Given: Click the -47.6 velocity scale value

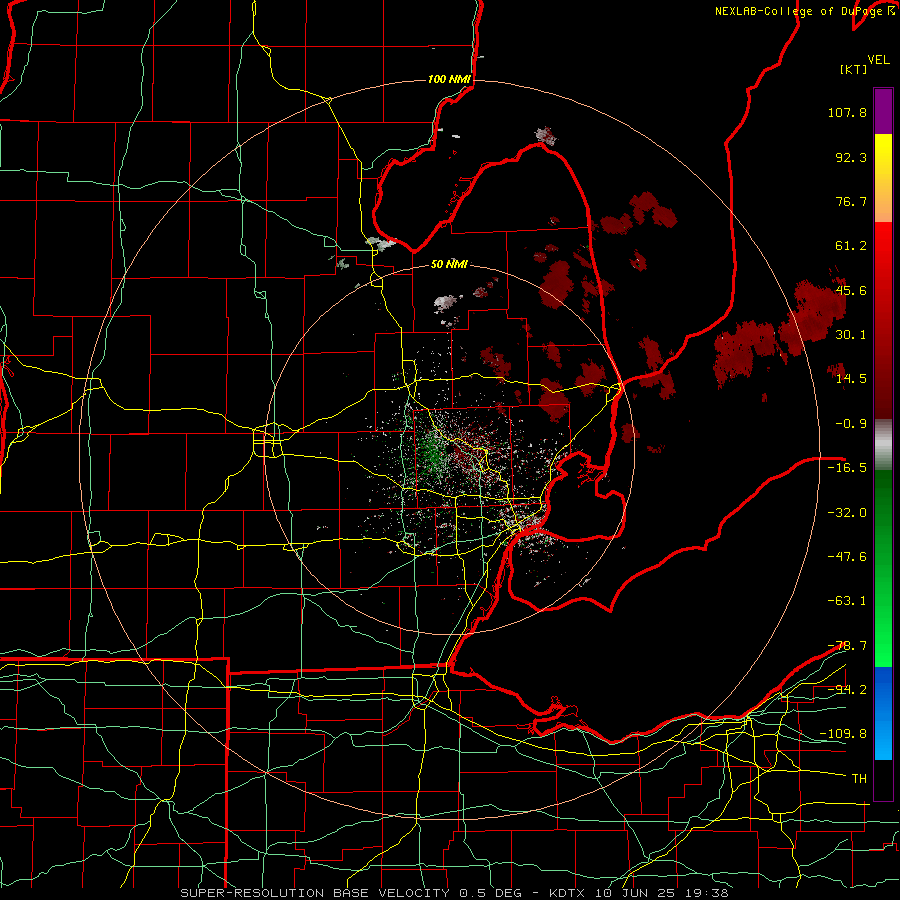Looking at the screenshot, I should 847,557.
